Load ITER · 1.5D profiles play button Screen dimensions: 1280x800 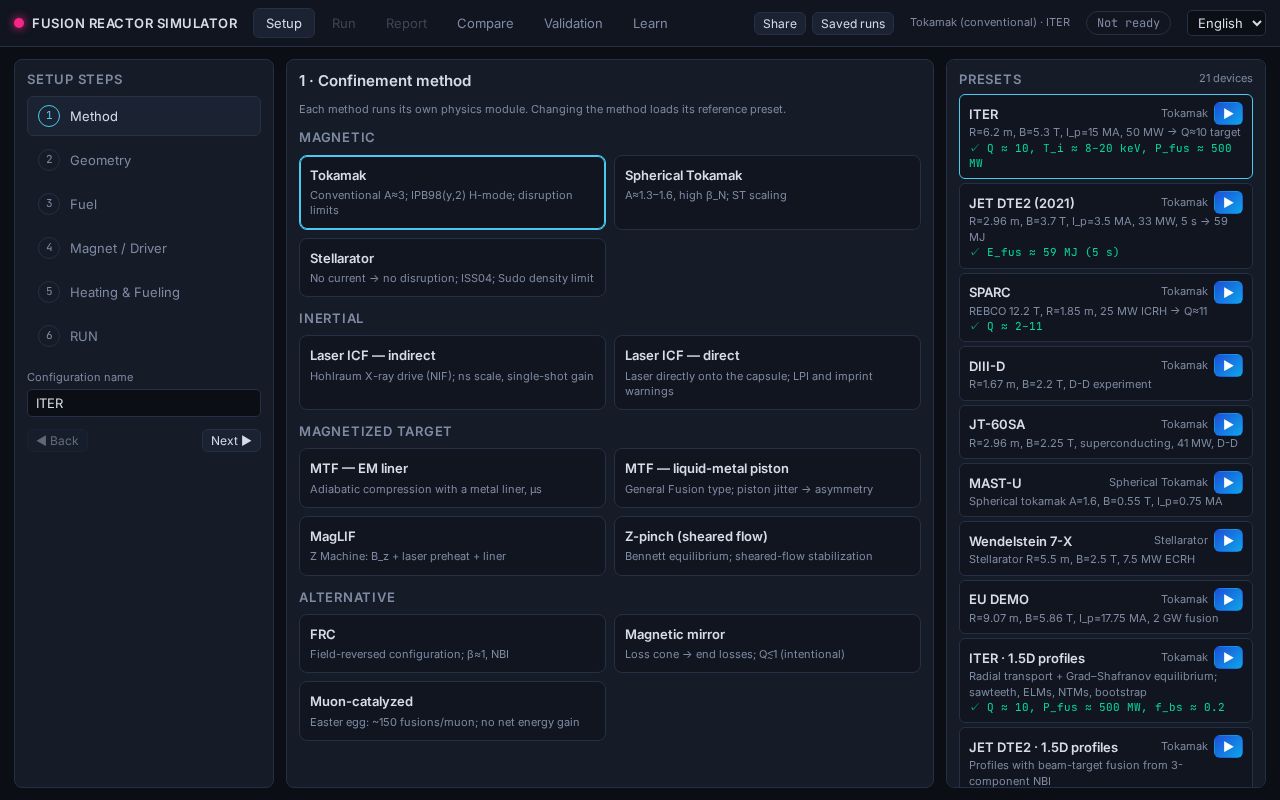[x=1228, y=658]
